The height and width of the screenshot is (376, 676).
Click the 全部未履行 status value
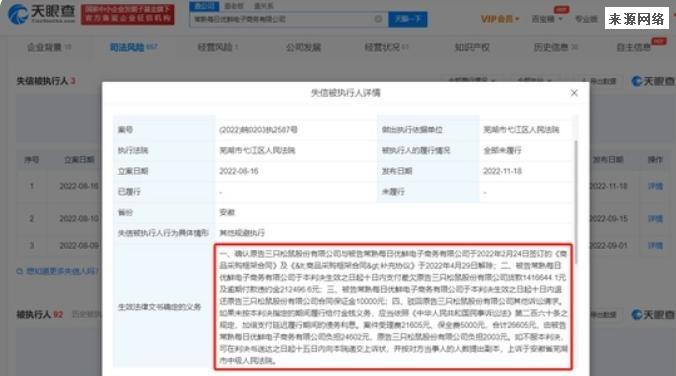click(502, 150)
